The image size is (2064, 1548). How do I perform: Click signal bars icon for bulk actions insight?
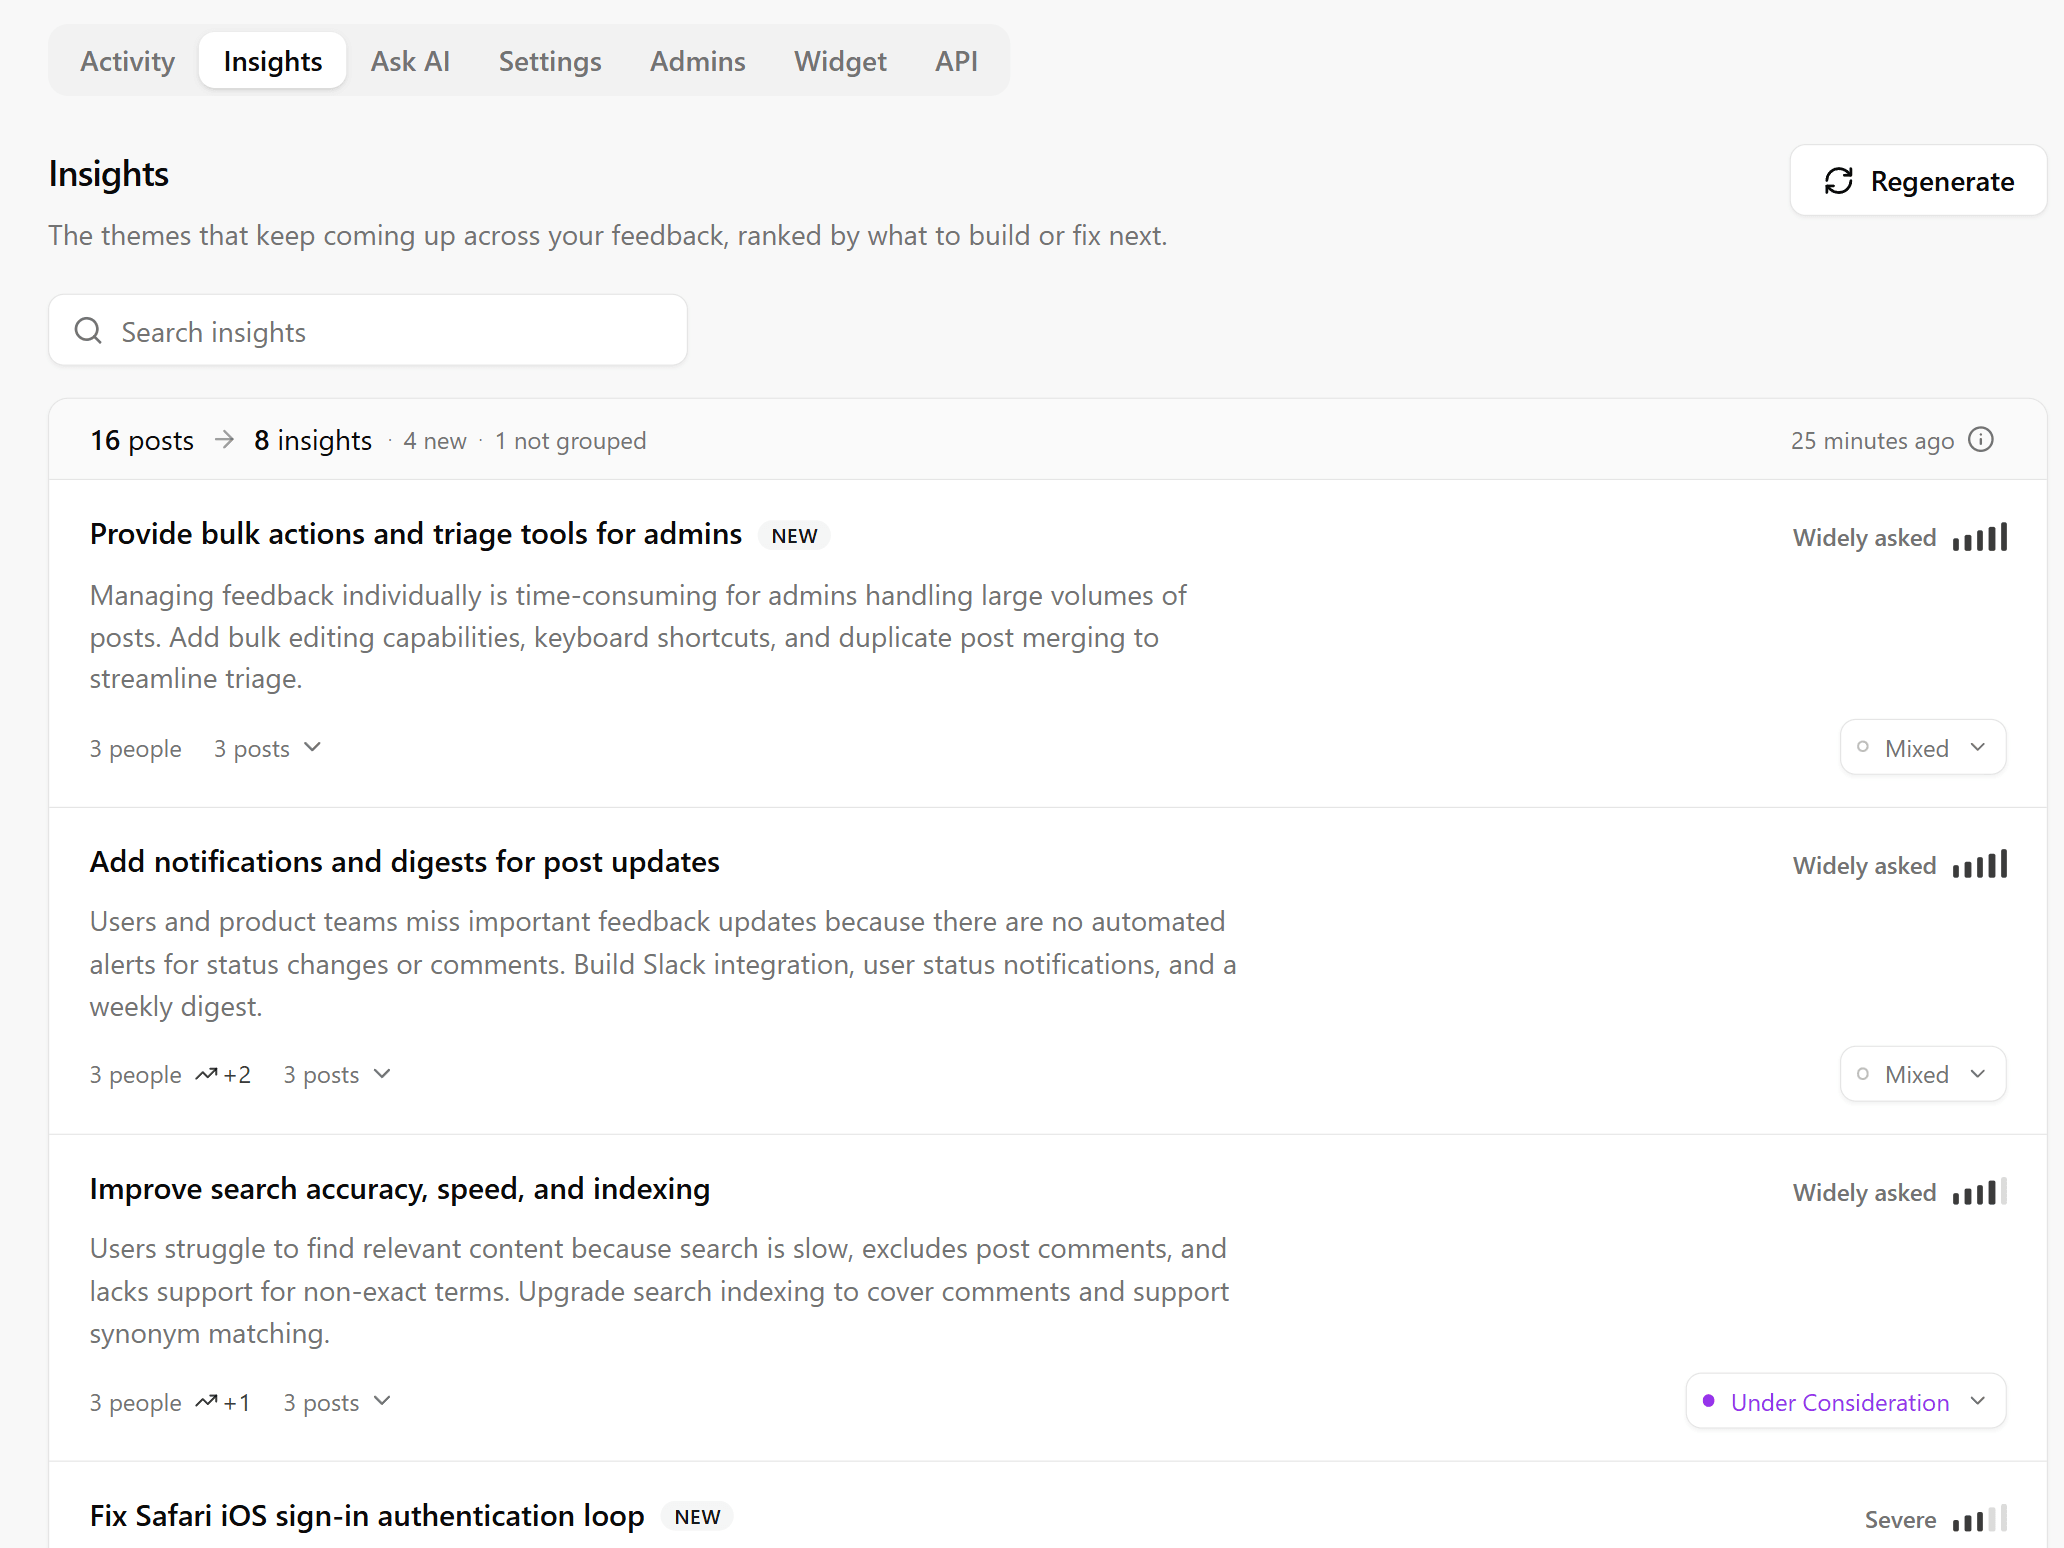(x=1979, y=538)
